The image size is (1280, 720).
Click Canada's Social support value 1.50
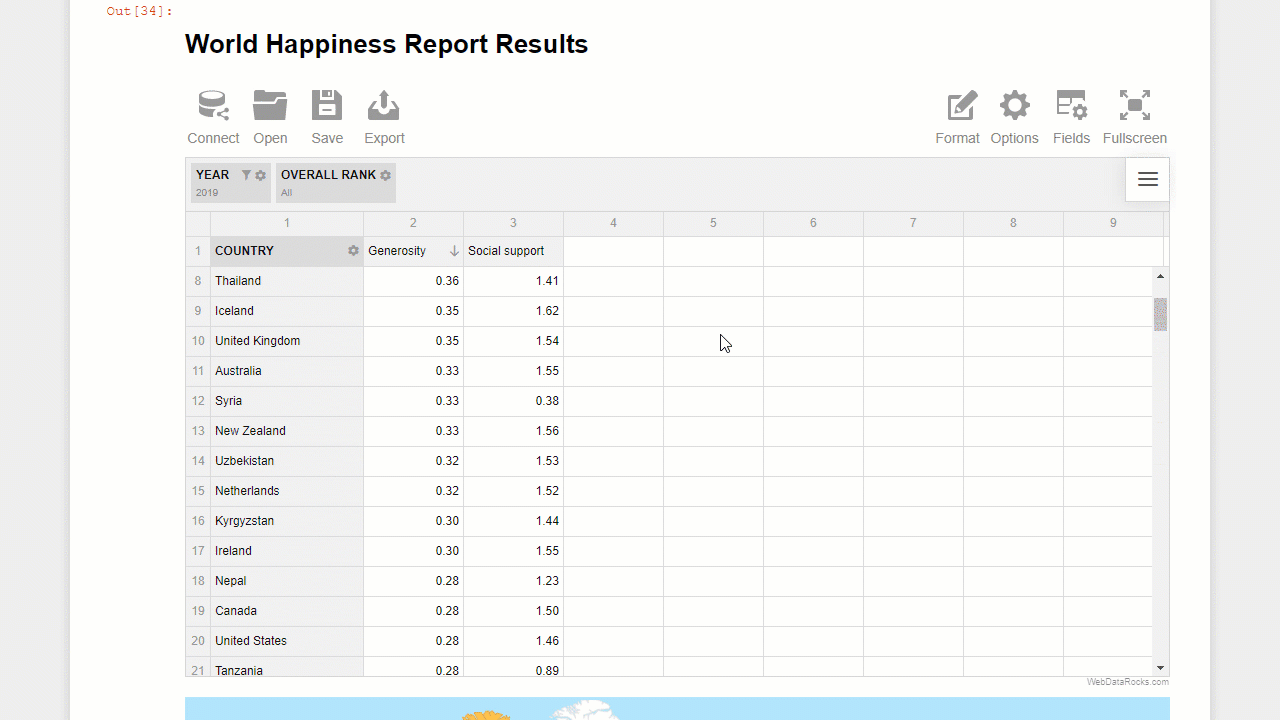tap(513, 611)
